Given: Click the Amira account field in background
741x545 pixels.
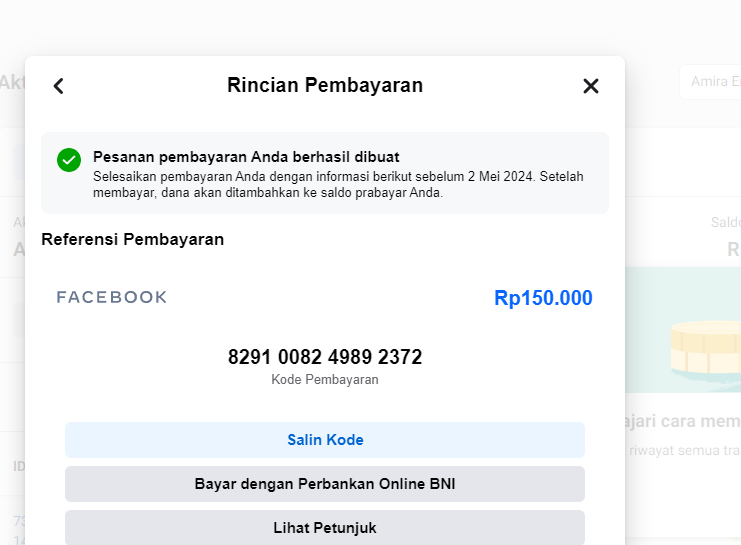Looking at the screenshot, I should (710, 82).
